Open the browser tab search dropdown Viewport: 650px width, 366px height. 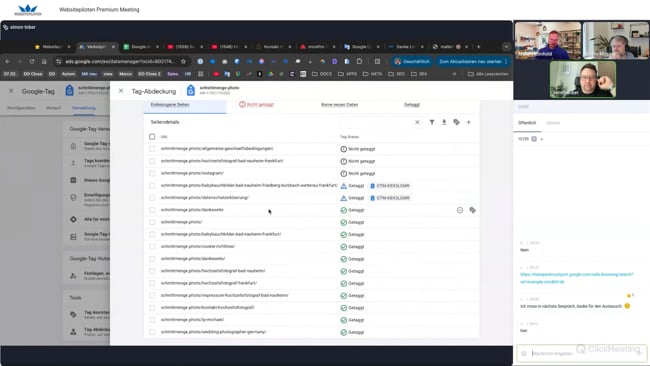coord(506,47)
